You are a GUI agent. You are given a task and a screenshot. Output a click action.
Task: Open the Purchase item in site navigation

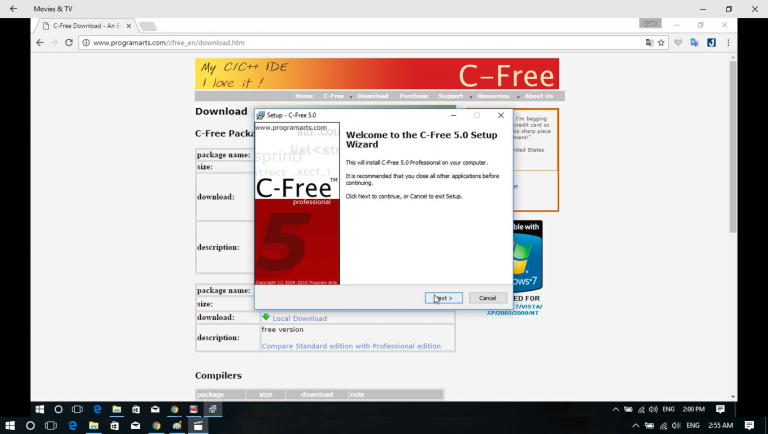coord(414,96)
